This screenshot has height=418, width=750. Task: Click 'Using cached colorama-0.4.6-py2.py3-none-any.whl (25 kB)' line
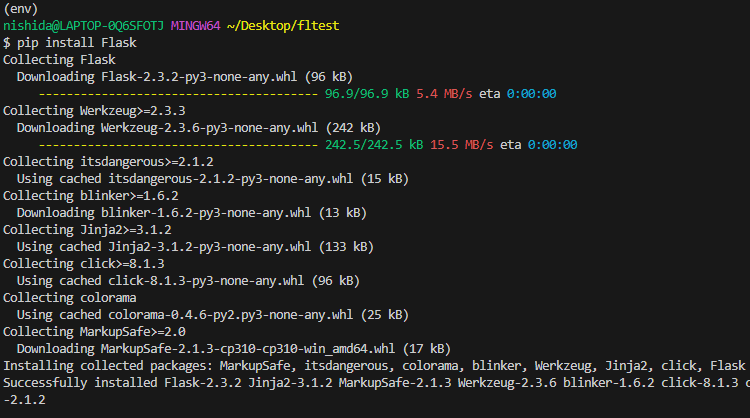pos(213,315)
